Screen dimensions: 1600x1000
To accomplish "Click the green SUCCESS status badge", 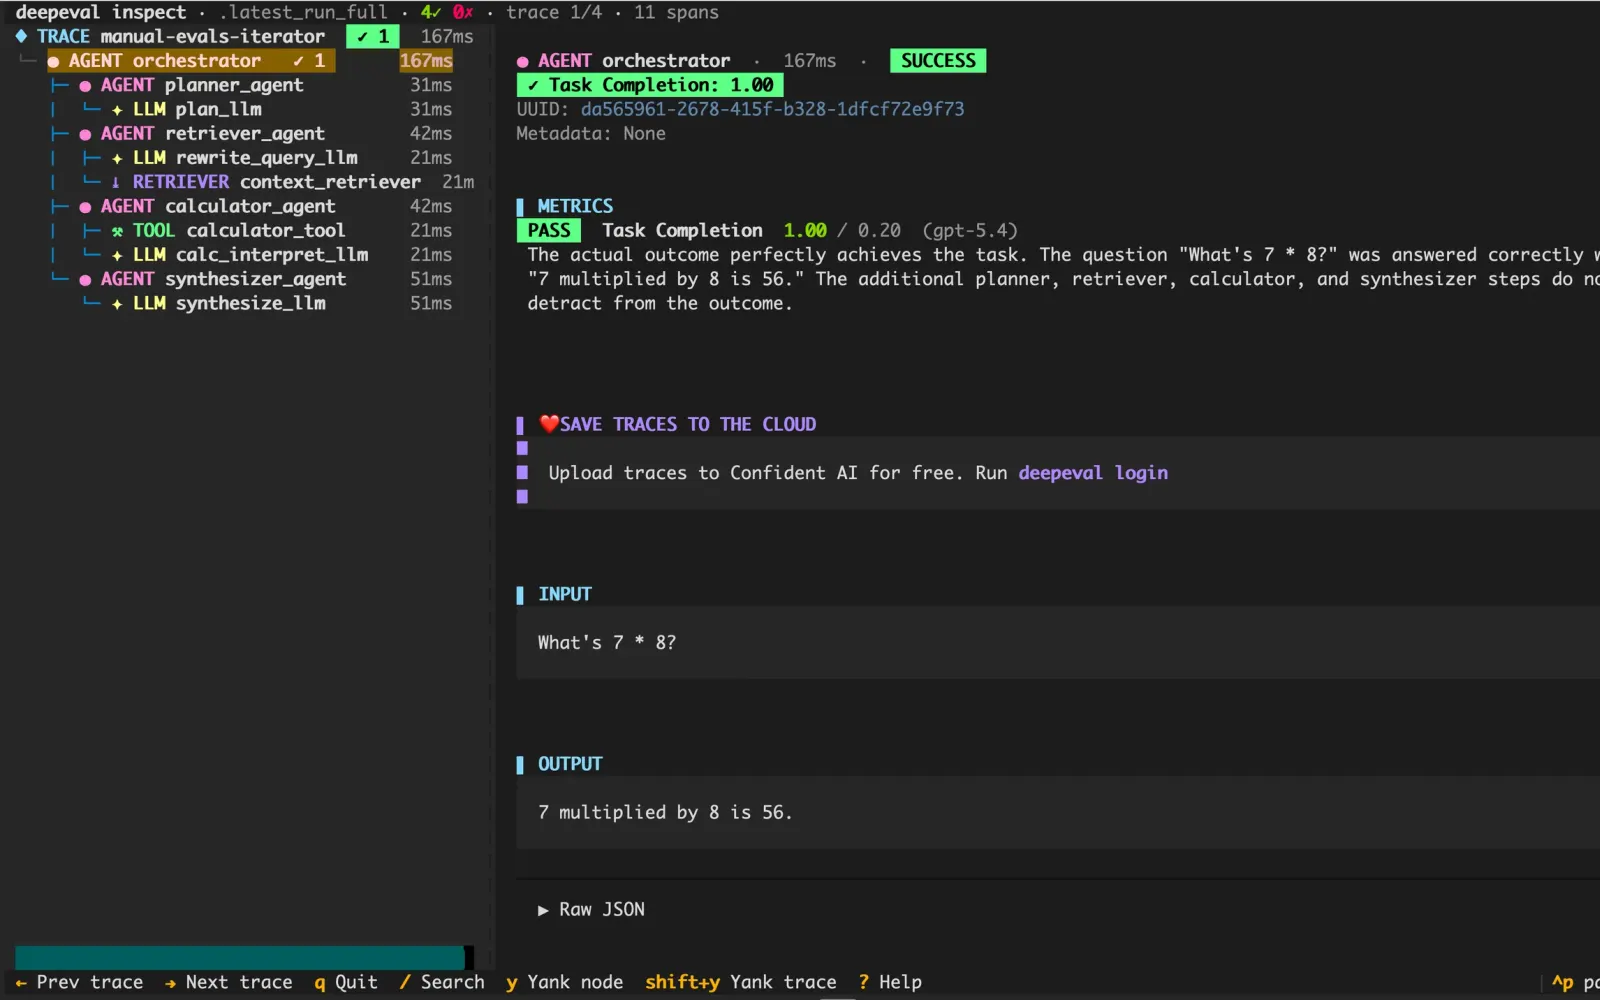I will [938, 61].
